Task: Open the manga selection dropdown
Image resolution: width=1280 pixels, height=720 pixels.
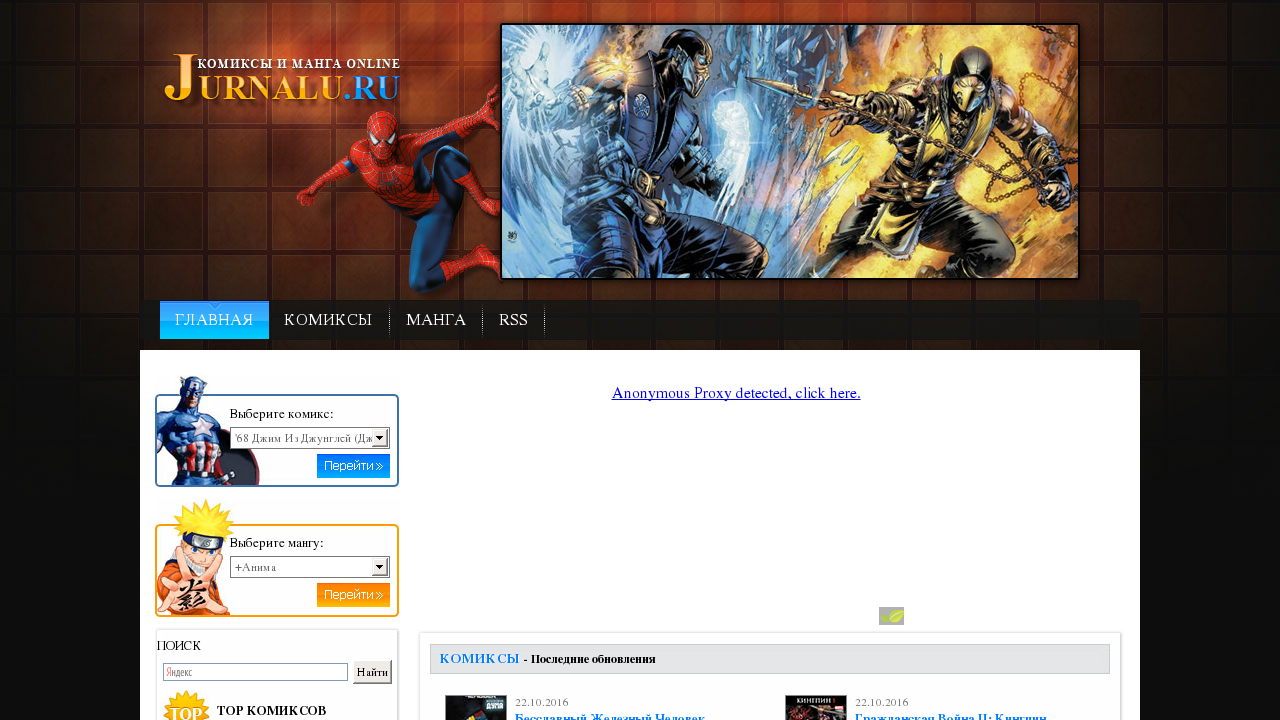Action: click(x=309, y=567)
